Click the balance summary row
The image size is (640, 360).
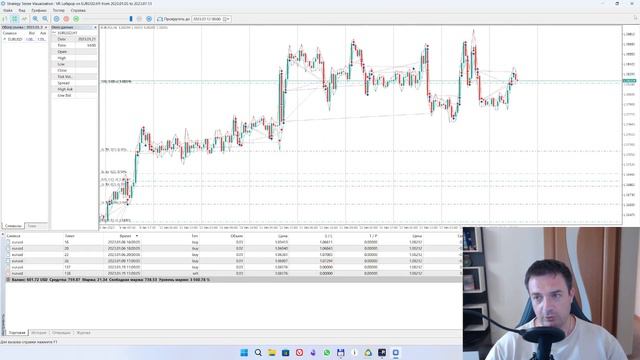coord(233,280)
